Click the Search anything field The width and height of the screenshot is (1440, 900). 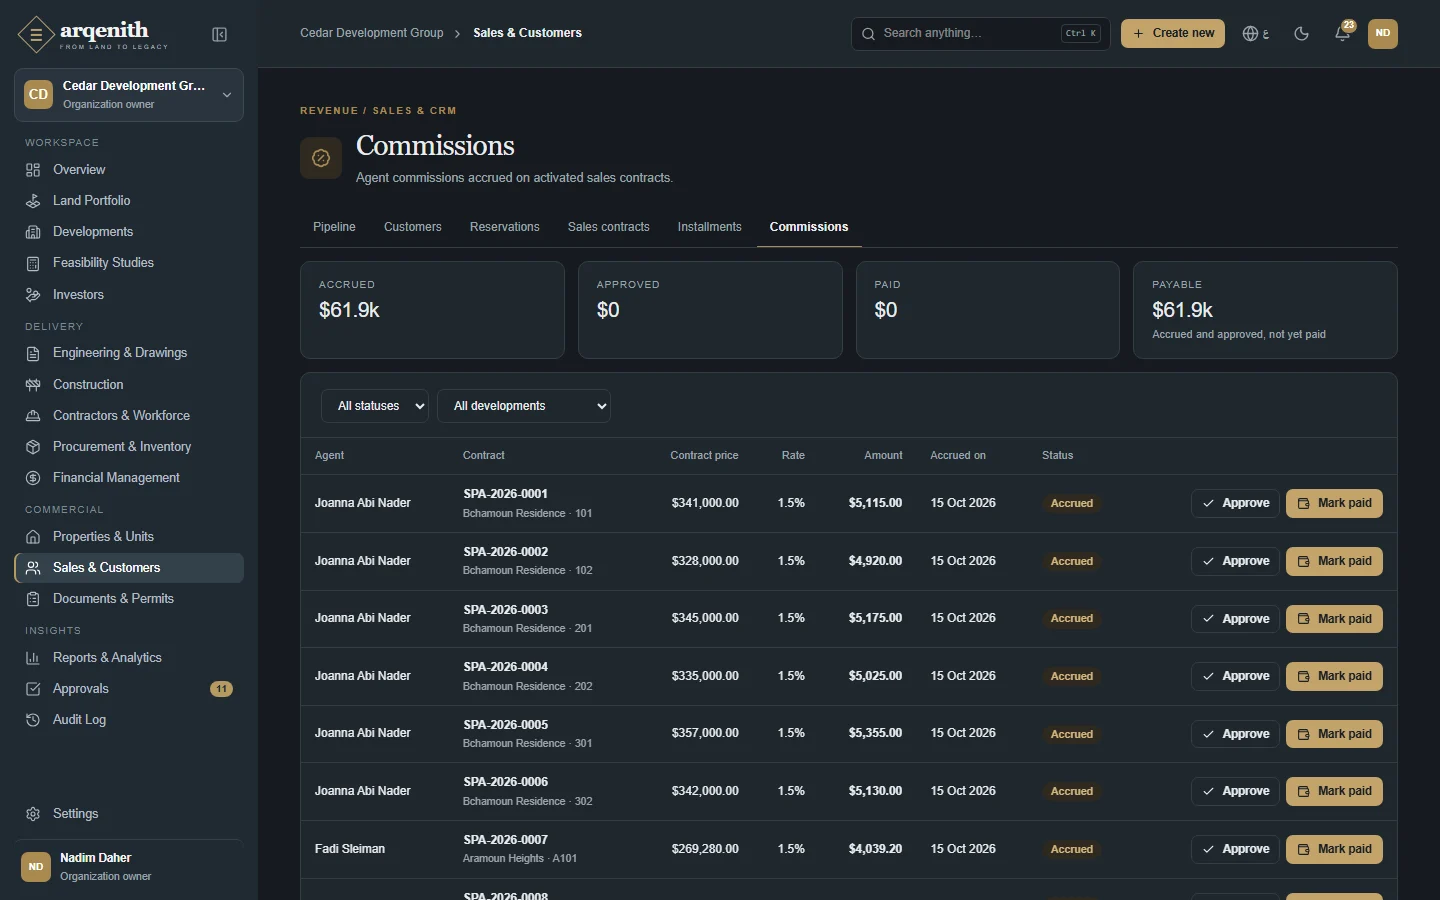981,33
